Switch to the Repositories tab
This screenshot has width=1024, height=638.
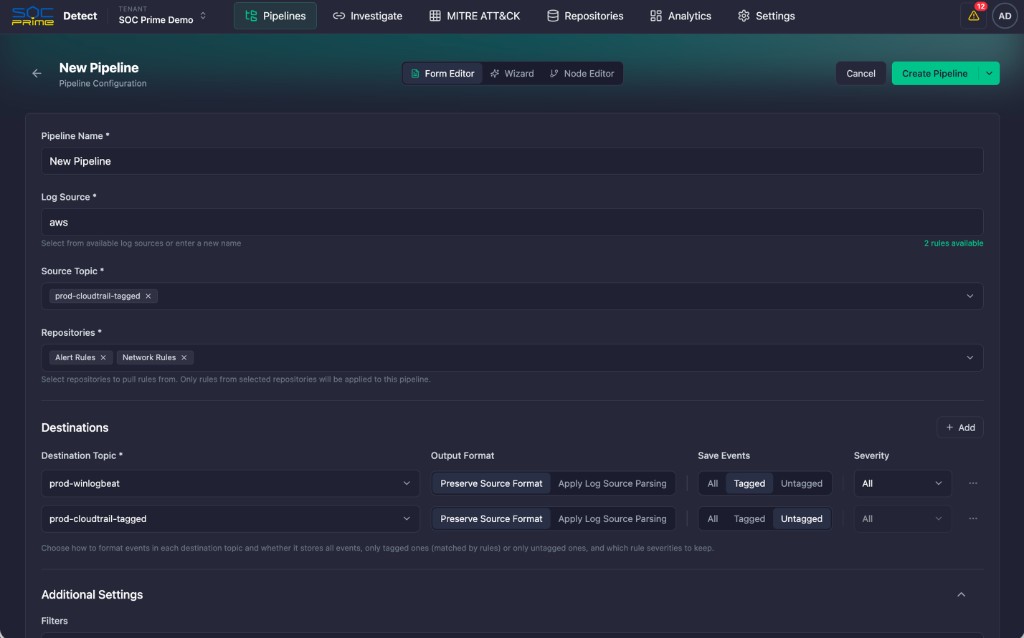pos(585,16)
